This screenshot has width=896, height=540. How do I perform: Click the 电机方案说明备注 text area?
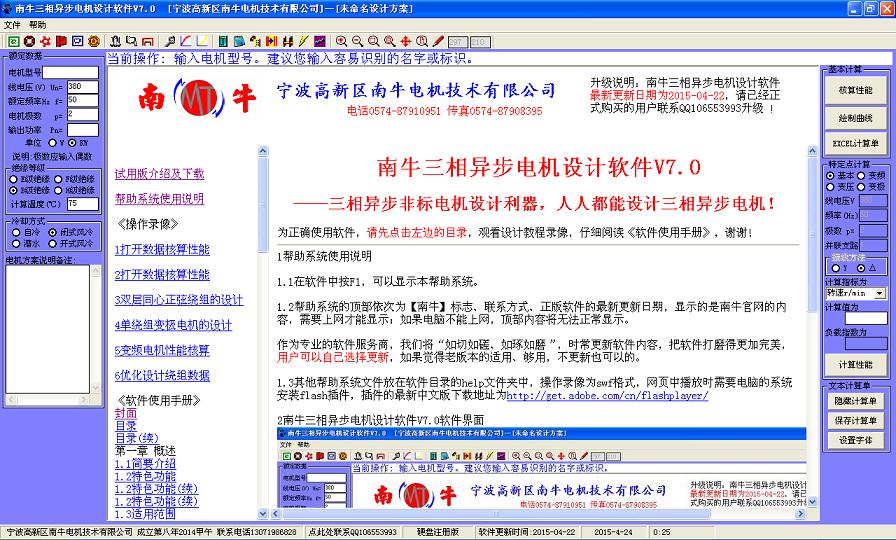pos(47,329)
